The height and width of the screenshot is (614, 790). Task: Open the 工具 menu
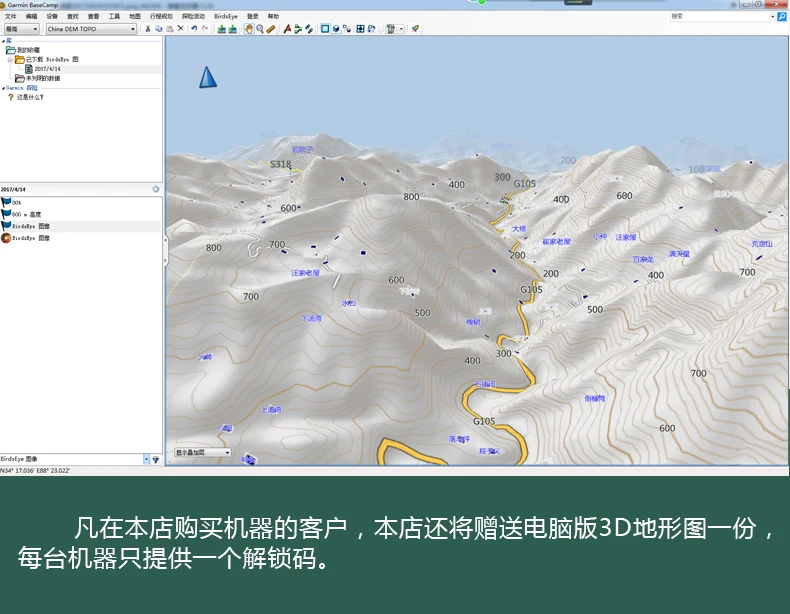point(114,17)
